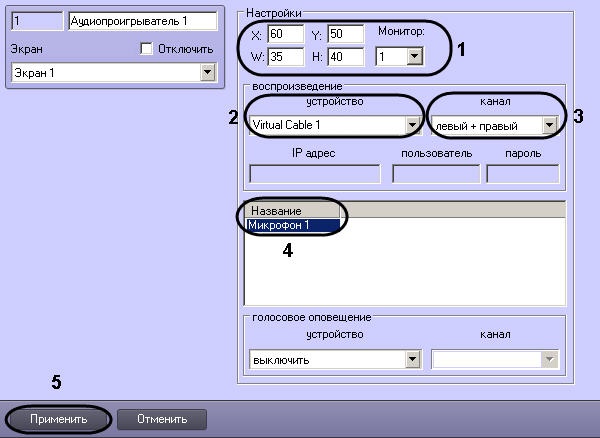Click the object ID number field
Image resolution: width=600 pixels, height=438 pixels.
pos(35,20)
